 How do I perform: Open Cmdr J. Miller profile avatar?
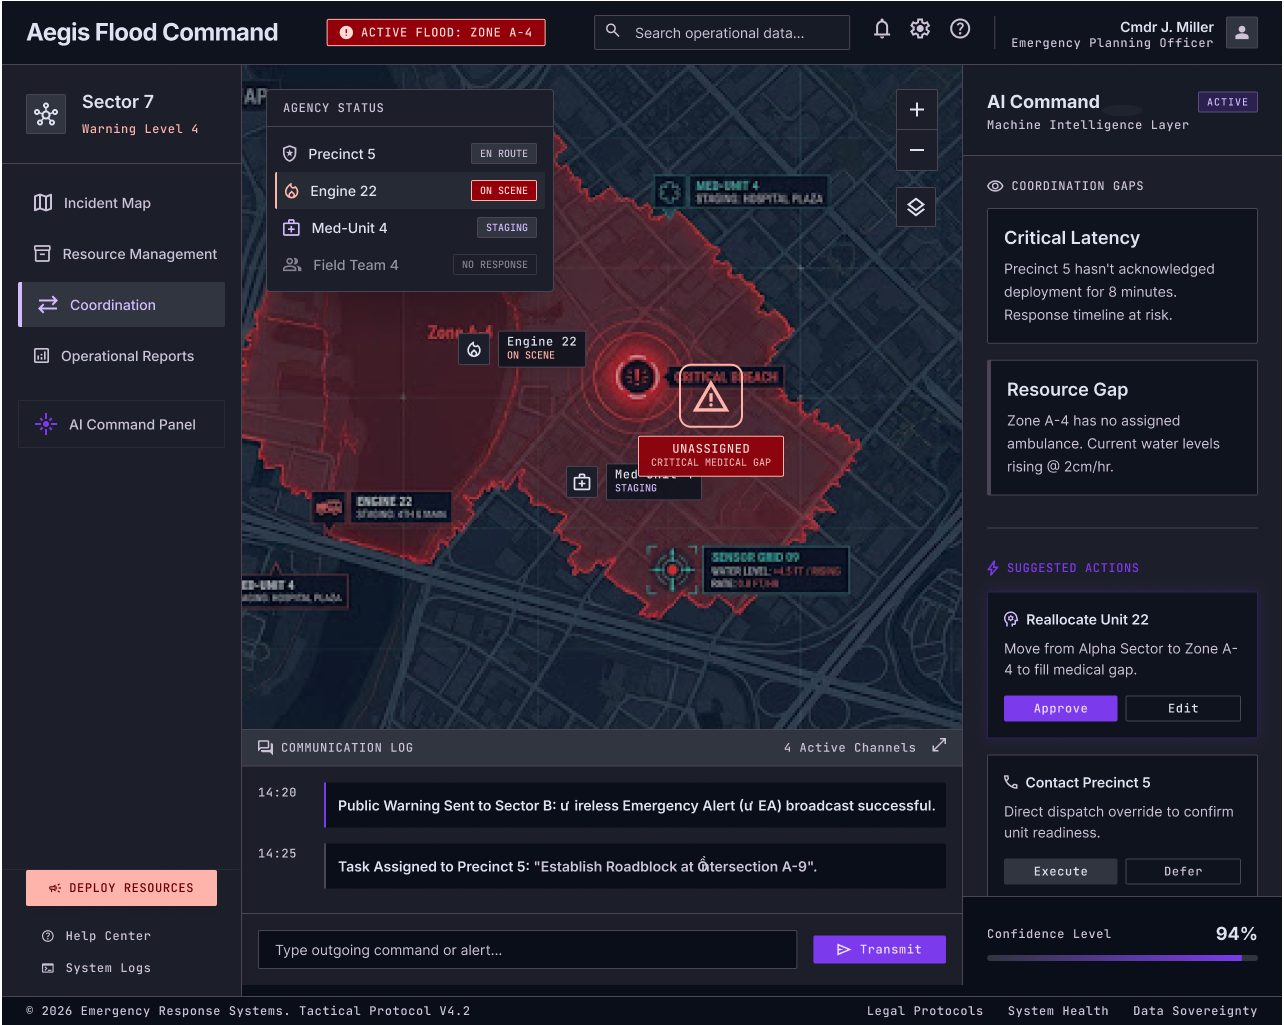(1242, 32)
